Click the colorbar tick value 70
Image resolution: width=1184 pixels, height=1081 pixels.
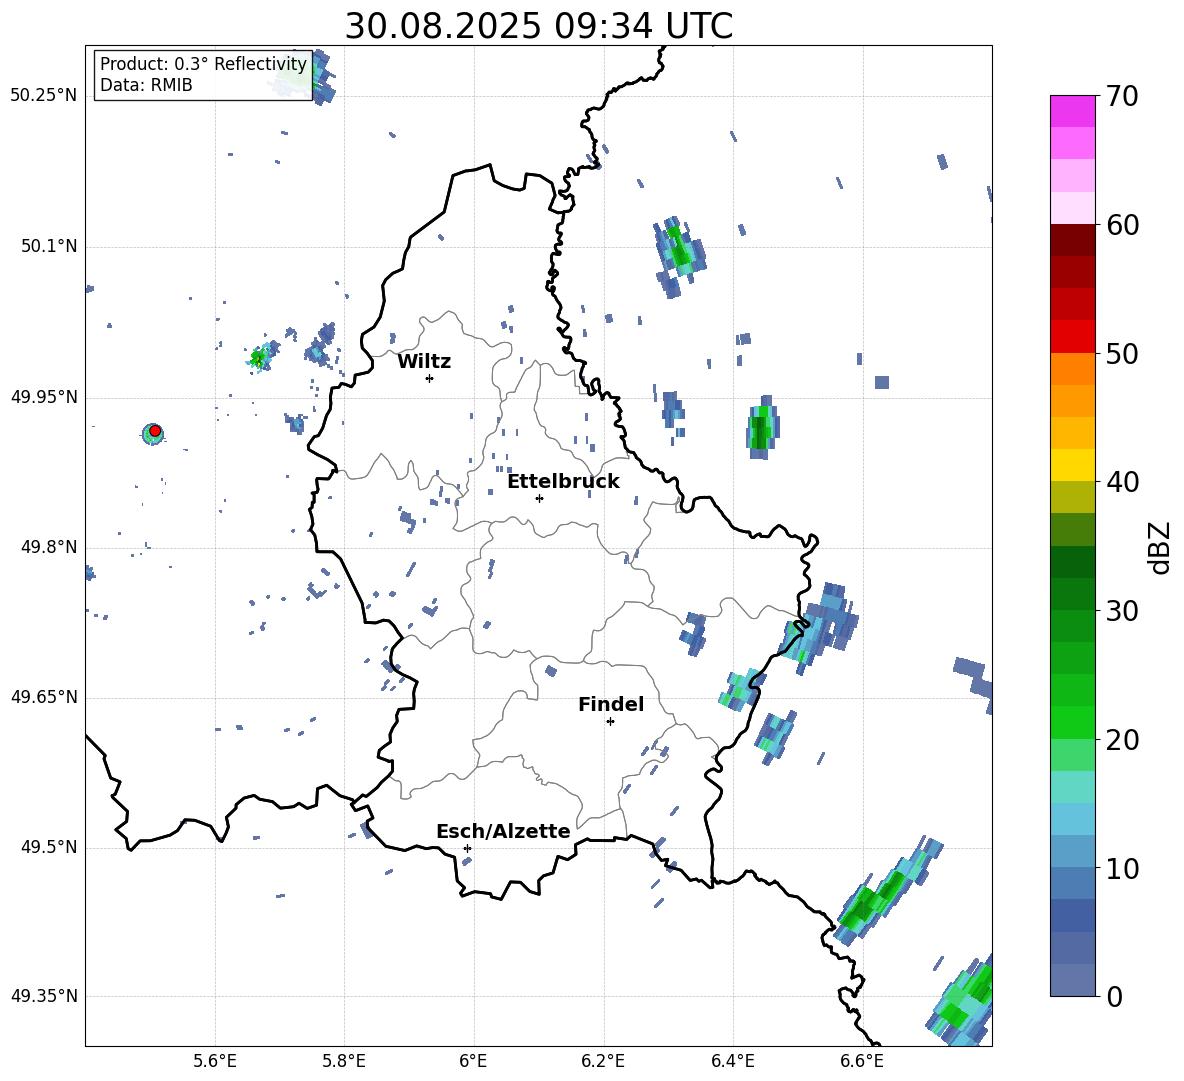(x=1122, y=97)
